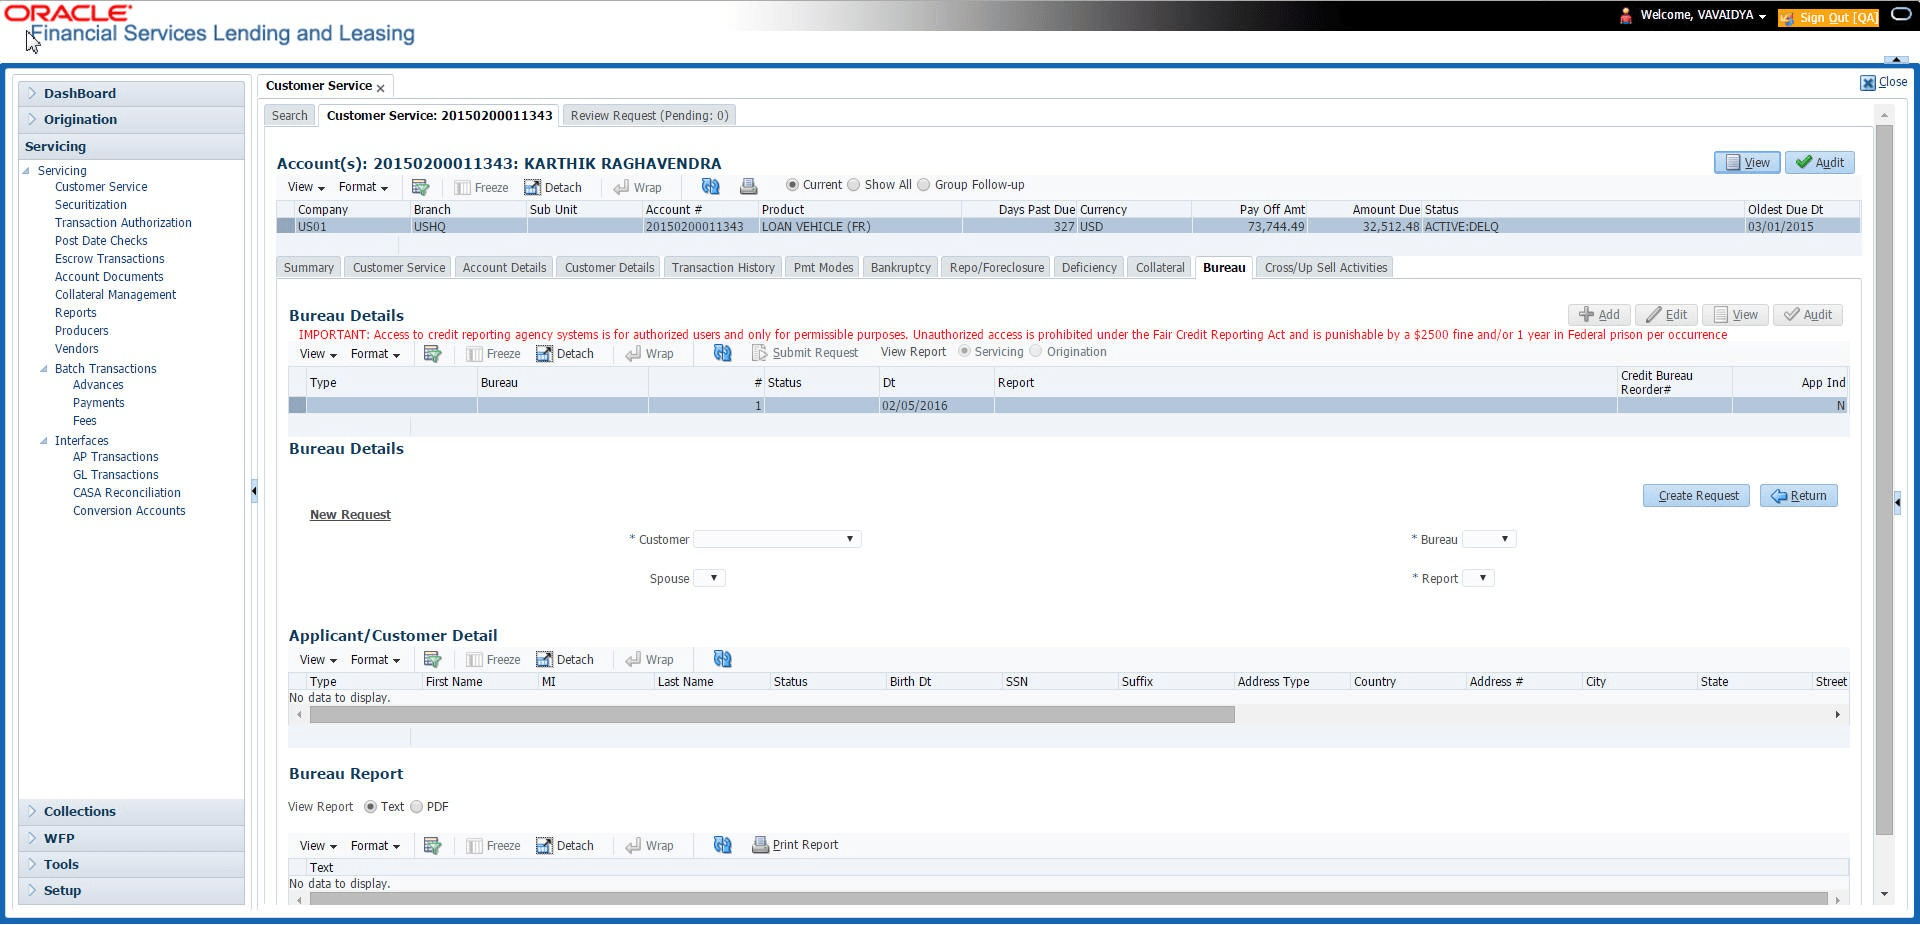Detach the Bureau Report table
Image resolution: width=1920 pixels, height=925 pixels.
pyautogui.click(x=565, y=845)
